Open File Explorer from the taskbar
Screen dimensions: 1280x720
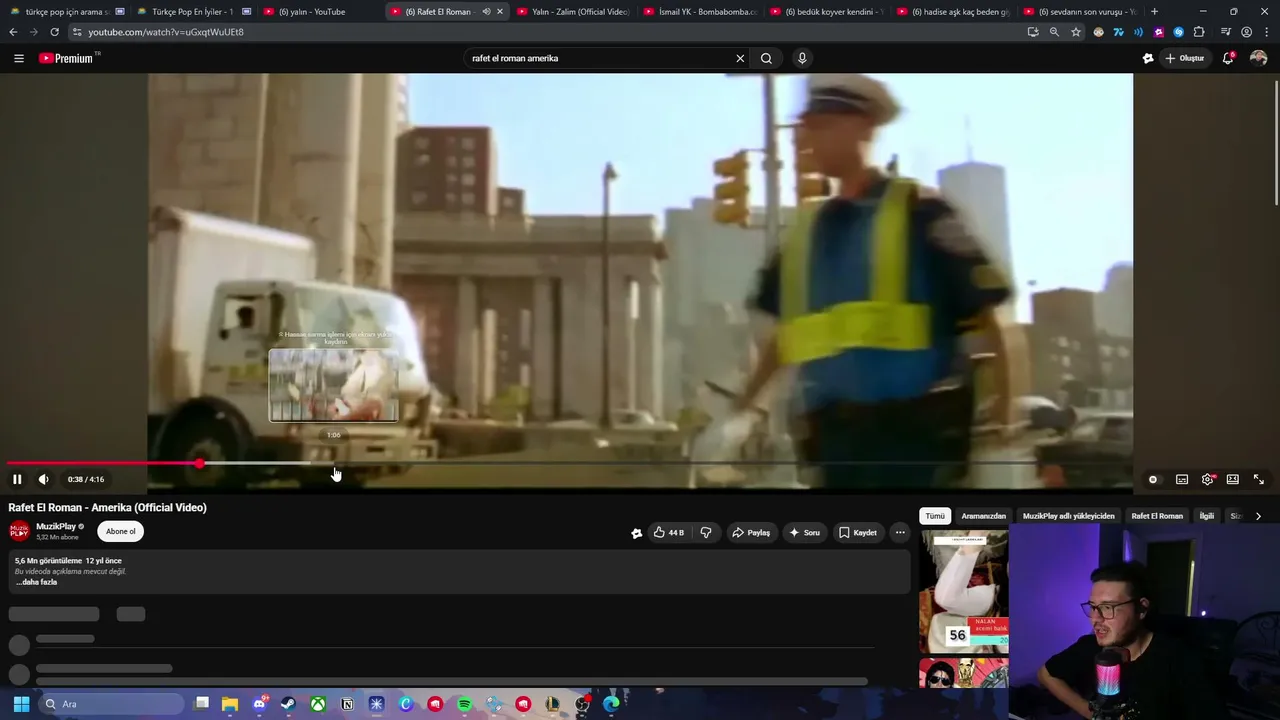[230, 704]
